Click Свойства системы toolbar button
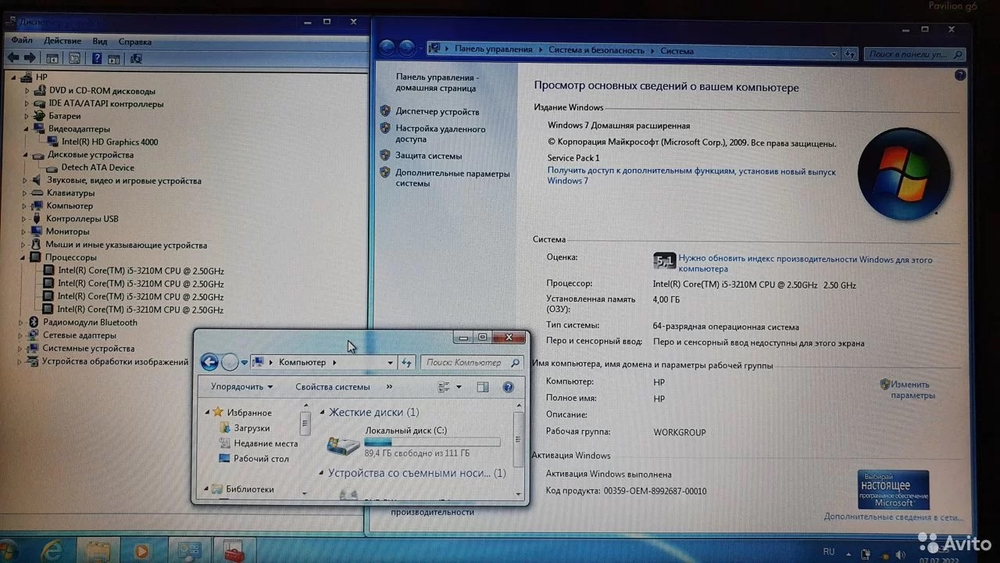Image resolution: width=1000 pixels, height=563 pixels. point(332,387)
